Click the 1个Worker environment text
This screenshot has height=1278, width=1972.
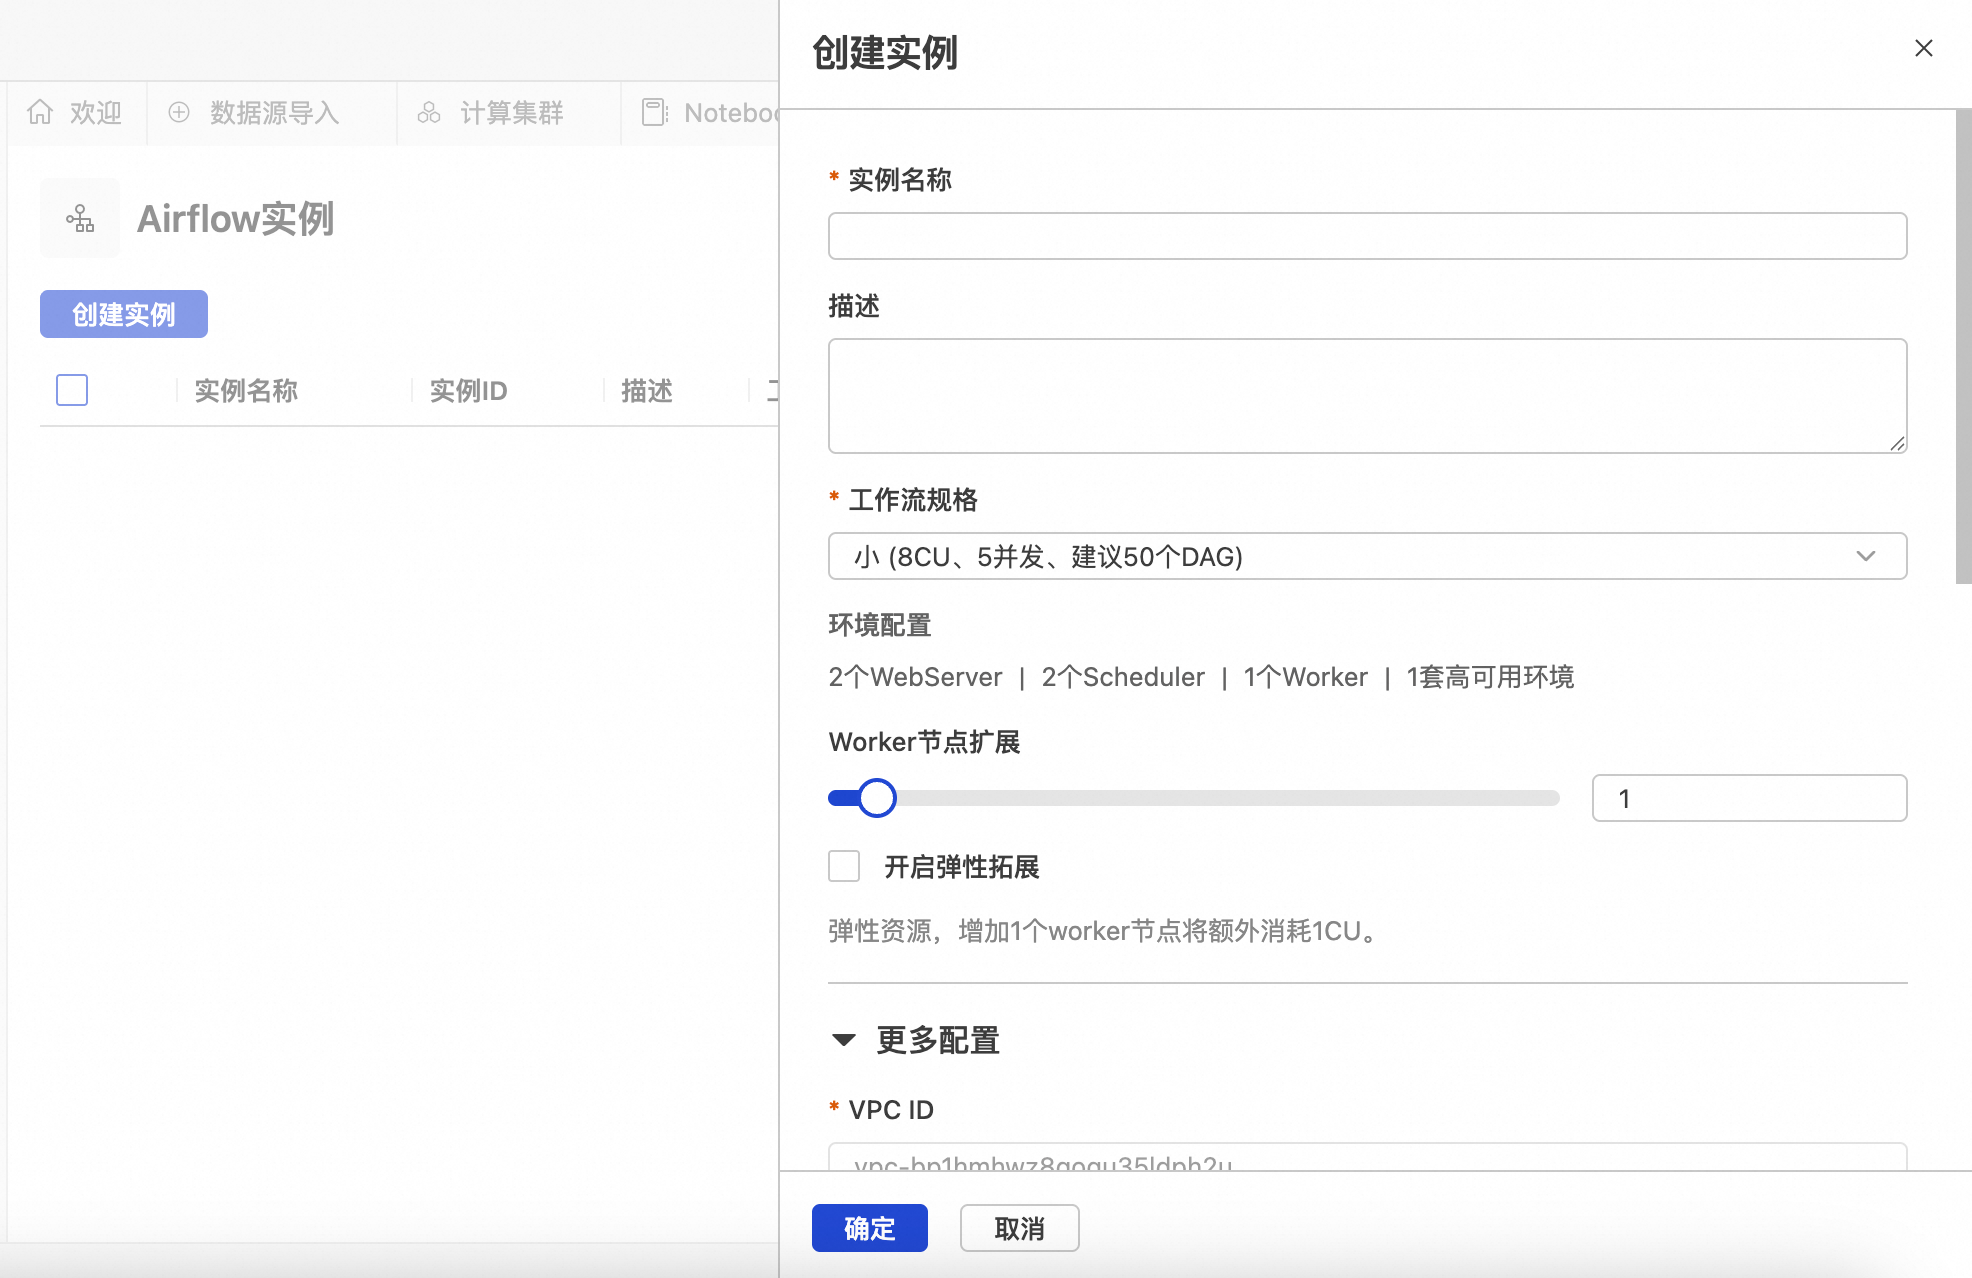[1305, 677]
